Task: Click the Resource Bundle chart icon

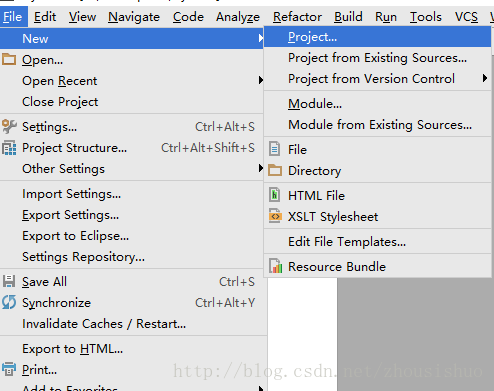Action: click(275, 266)
